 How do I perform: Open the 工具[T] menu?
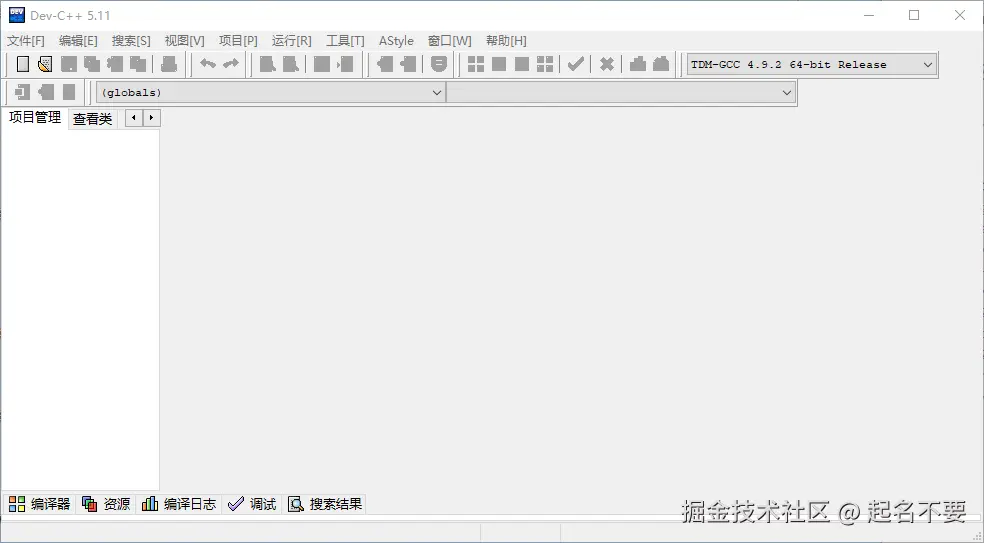pos(345,41)
